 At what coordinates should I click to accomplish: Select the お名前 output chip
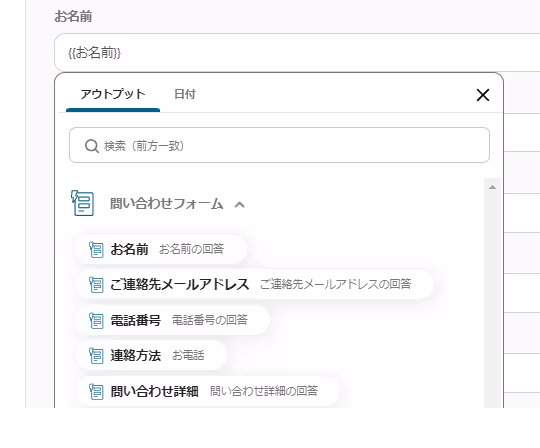coord(161,249)
